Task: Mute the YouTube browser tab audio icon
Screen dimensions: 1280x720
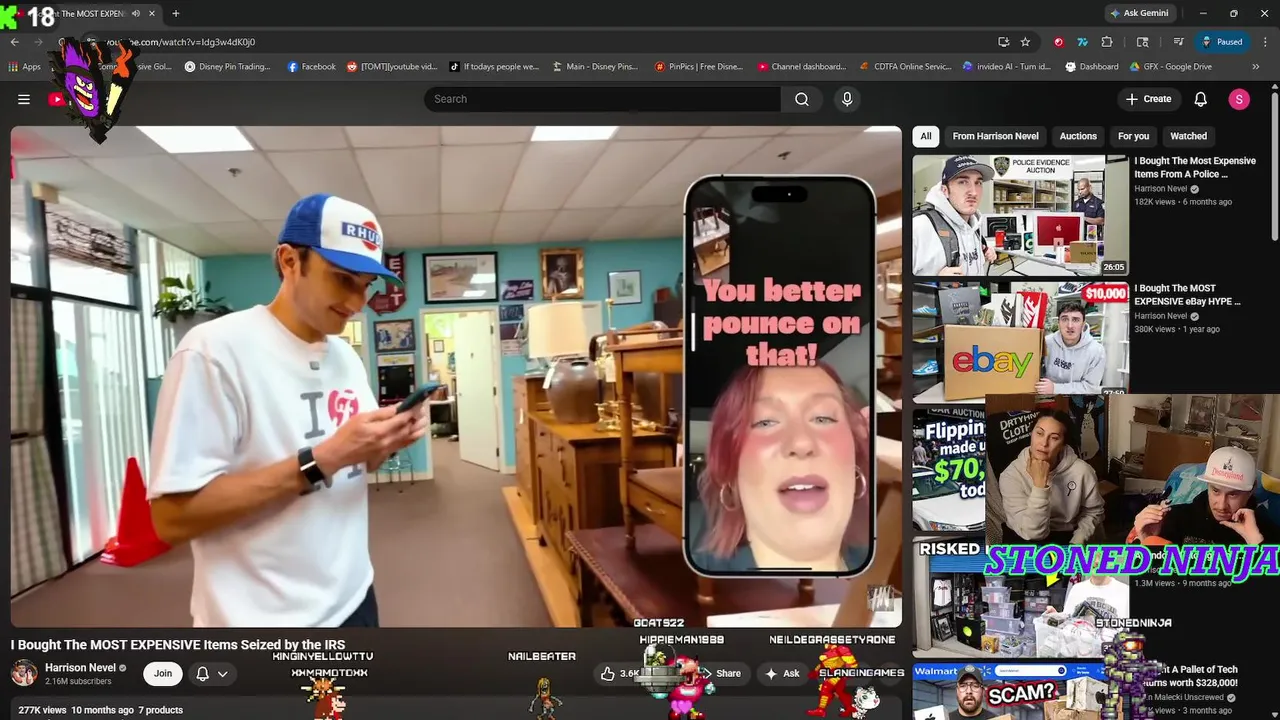Action: pos(136,13)
